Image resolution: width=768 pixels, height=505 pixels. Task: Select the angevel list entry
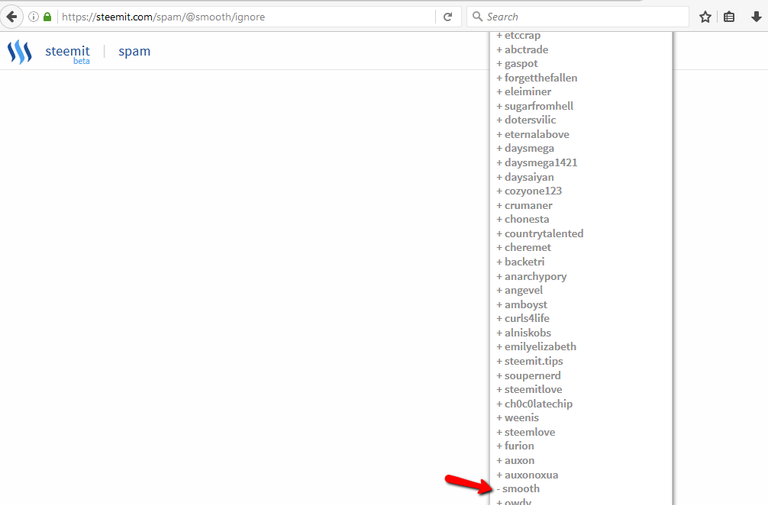click(520, 290)
